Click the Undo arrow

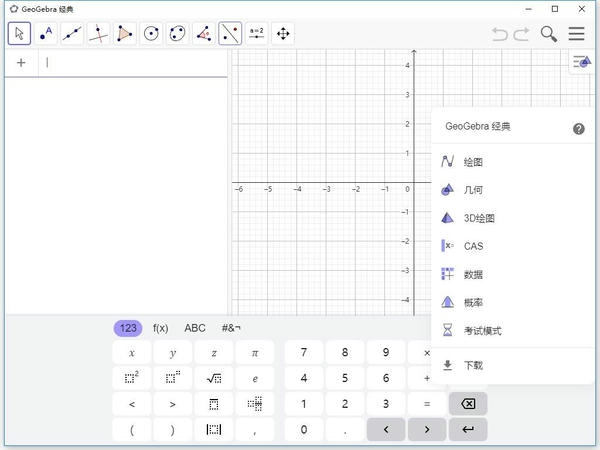[499, 34]
